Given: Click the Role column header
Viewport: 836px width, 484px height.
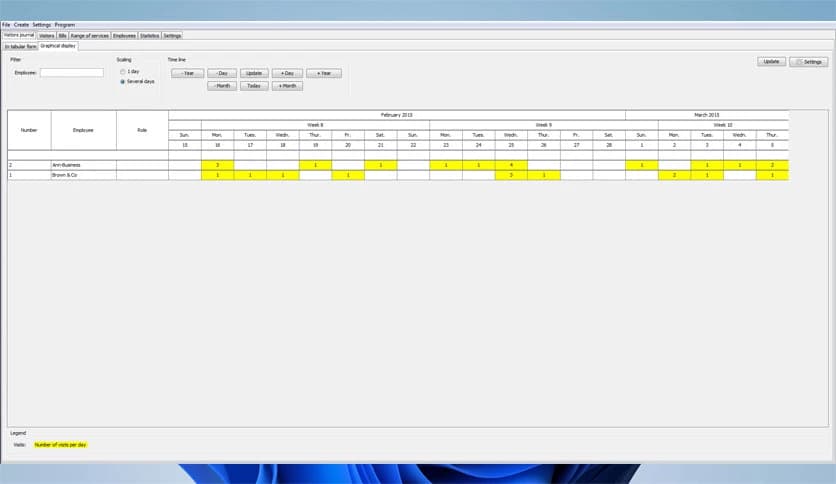Looking at the screenshot, I should [142, 130].
